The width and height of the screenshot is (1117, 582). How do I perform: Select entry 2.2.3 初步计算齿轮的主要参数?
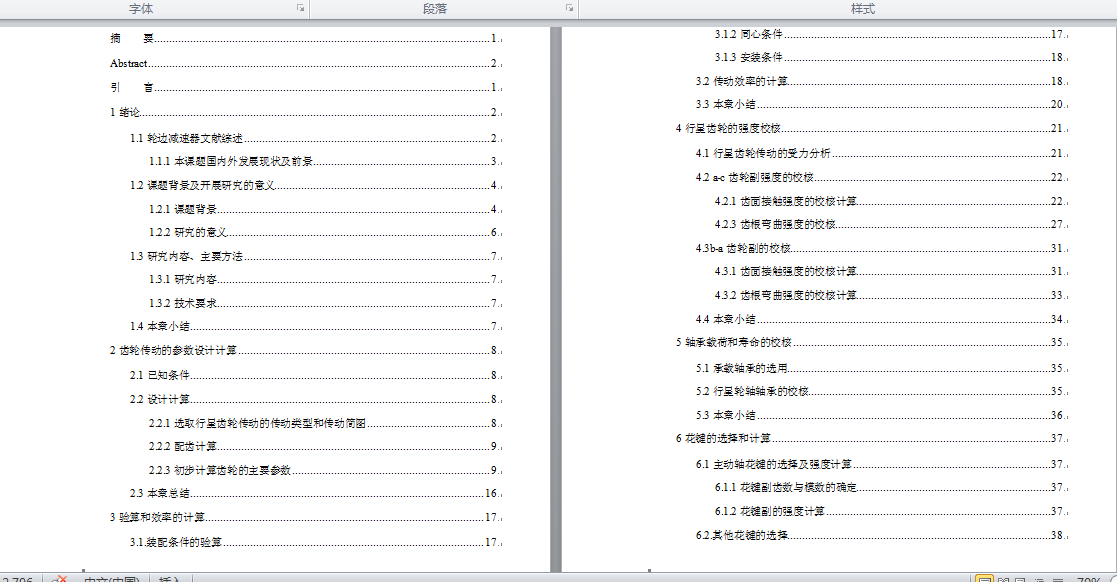326,470
